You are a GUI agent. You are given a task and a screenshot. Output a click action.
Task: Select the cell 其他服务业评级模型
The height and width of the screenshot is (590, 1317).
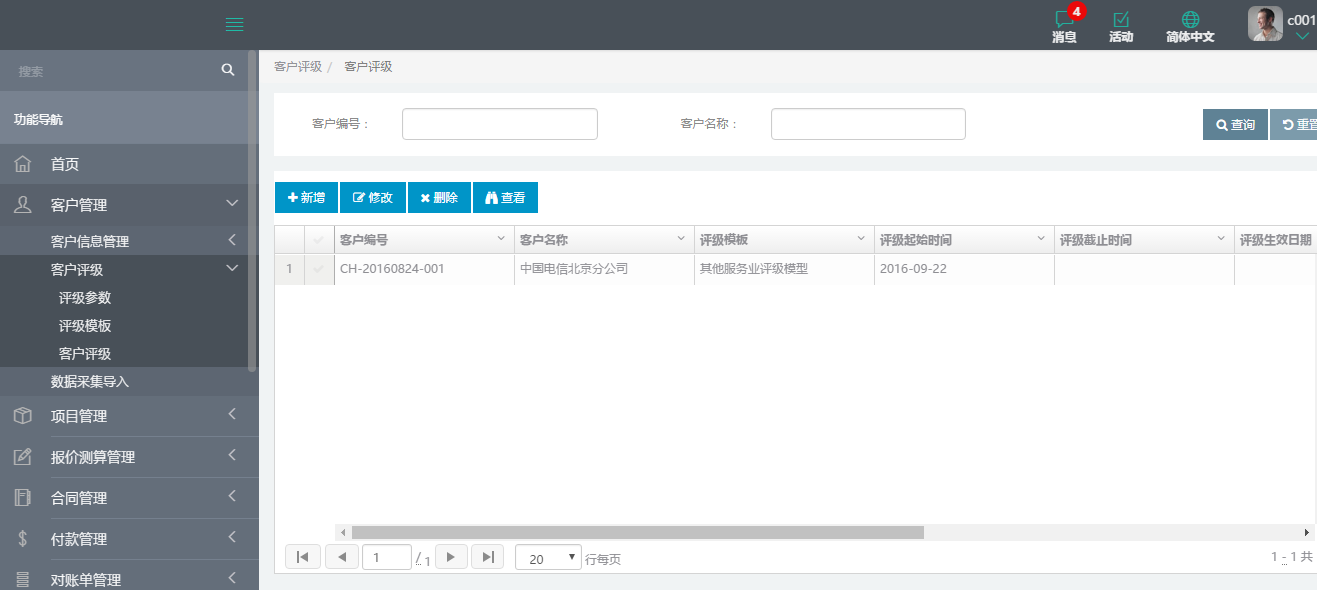(784, 269)
